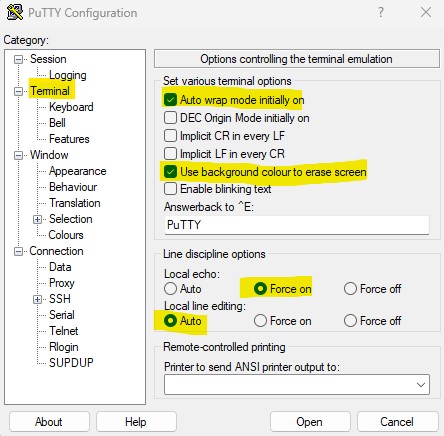The height and width of the screenshot is (436, 444).
Task: Collapse the Session tree node
Action: 18,59
